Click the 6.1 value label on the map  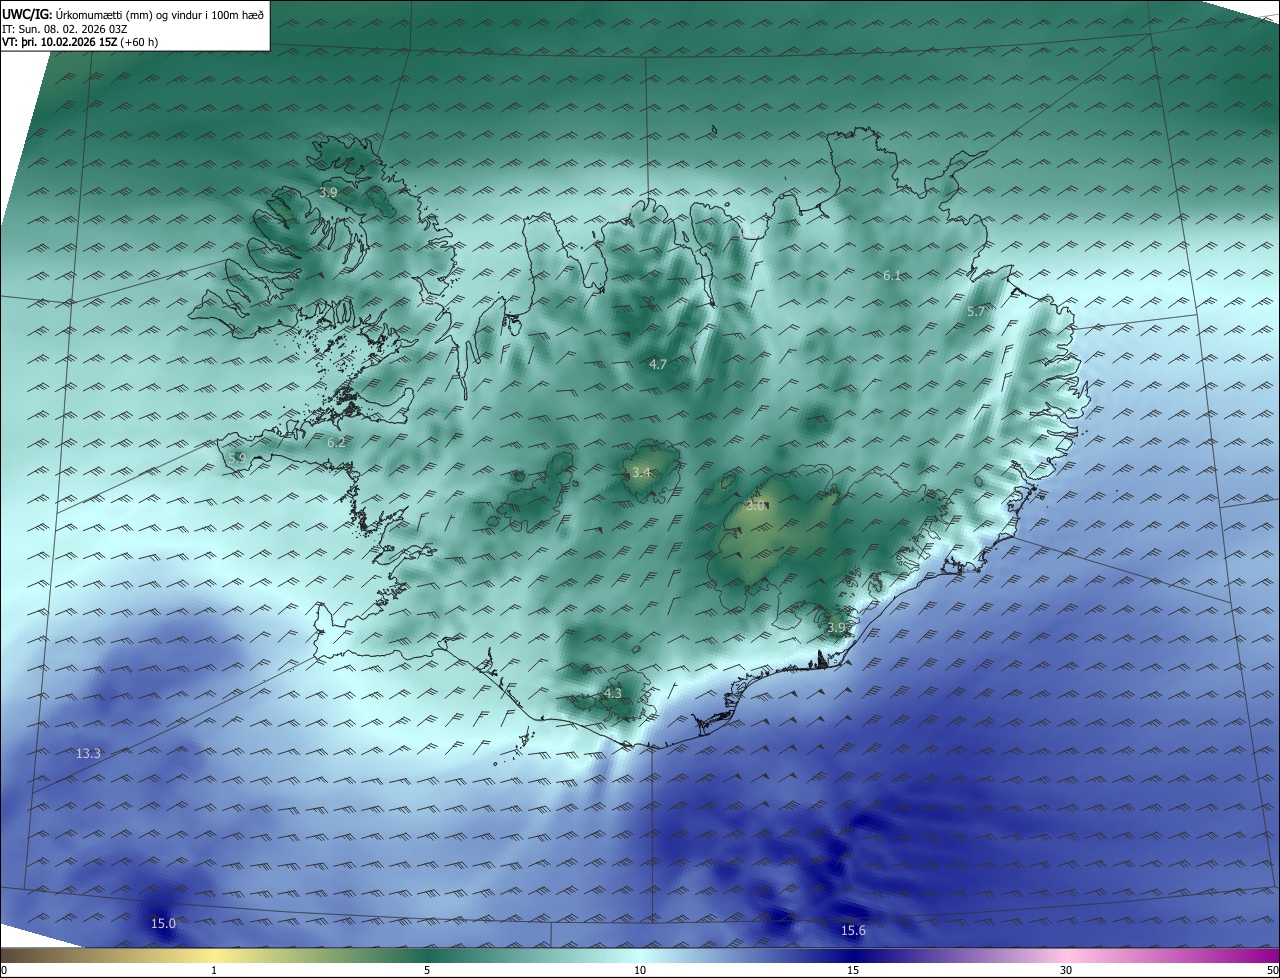(892, 275)
